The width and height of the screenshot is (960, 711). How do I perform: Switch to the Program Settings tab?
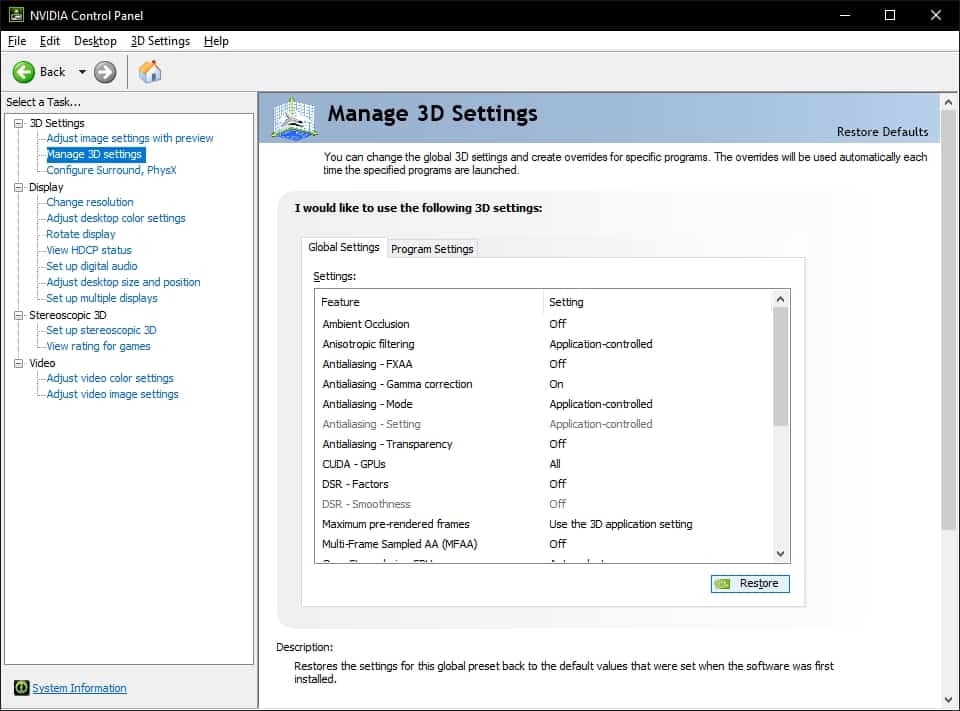point(432,249)
